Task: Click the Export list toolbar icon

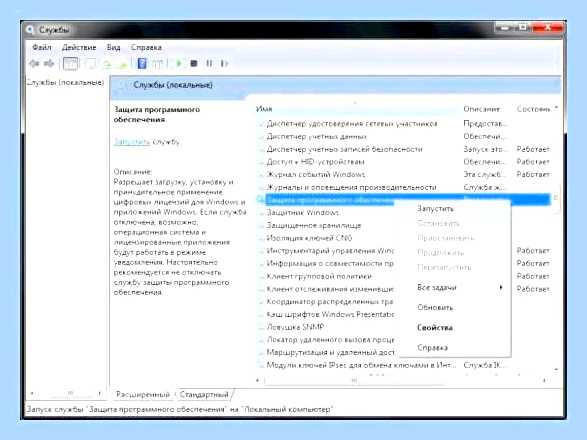Action: [122, 64]
